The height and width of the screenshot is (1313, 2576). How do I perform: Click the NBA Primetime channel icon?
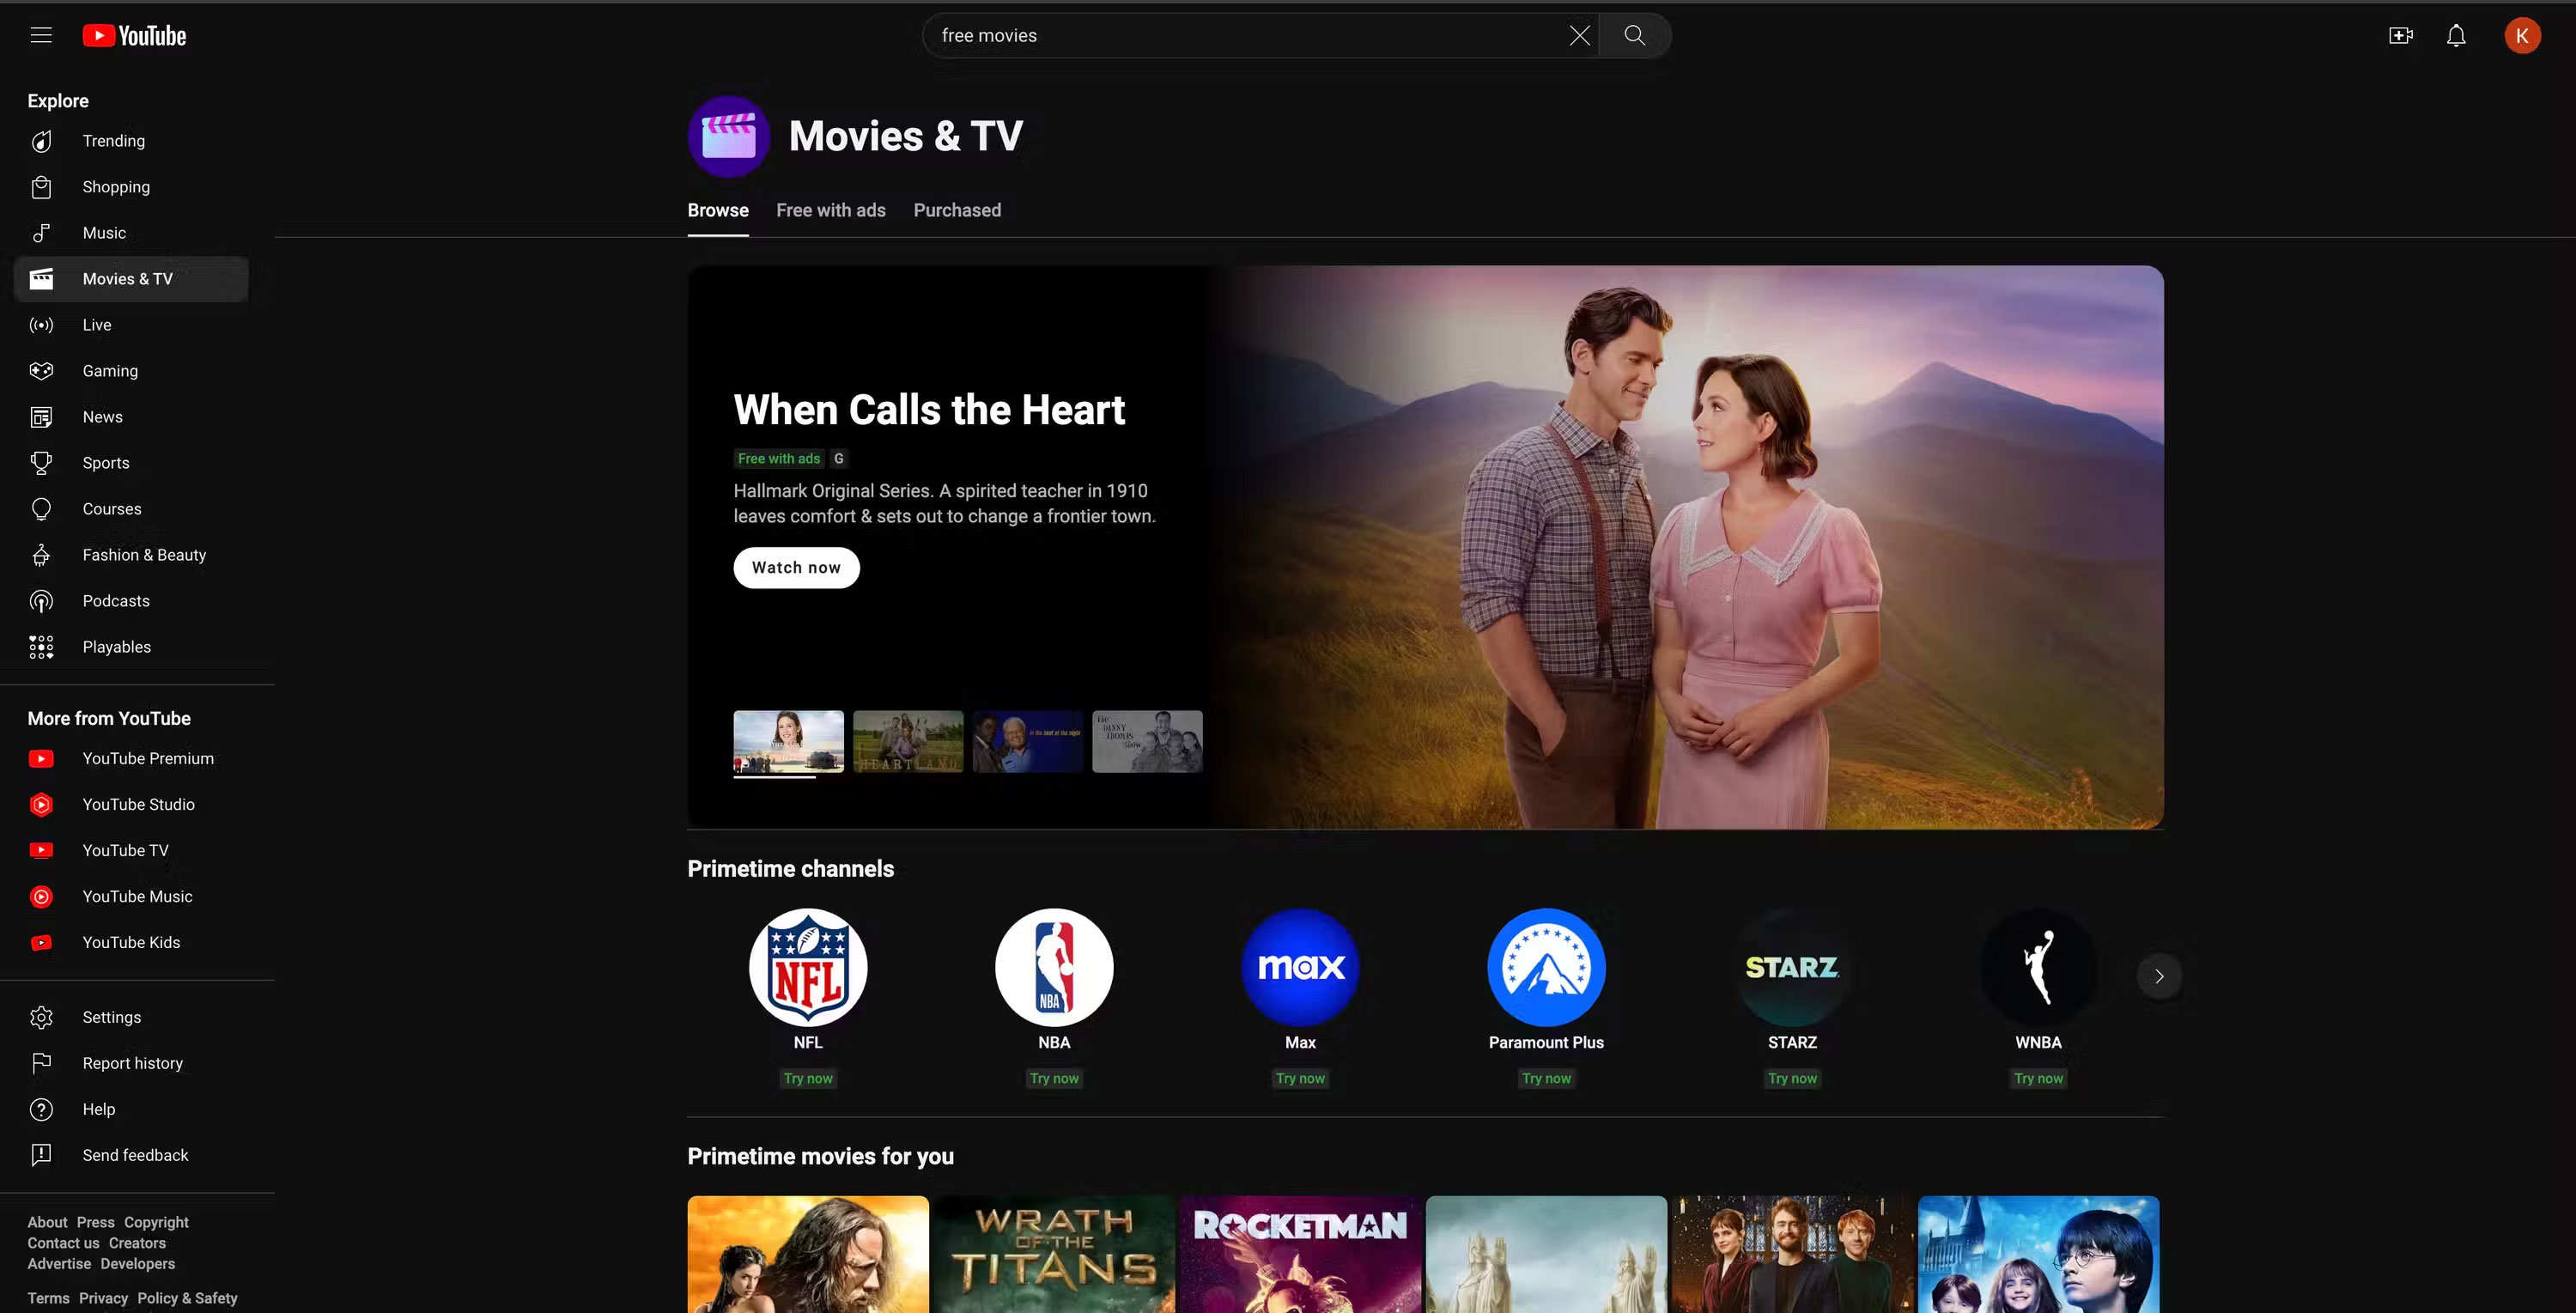(x=1053, y=966)
